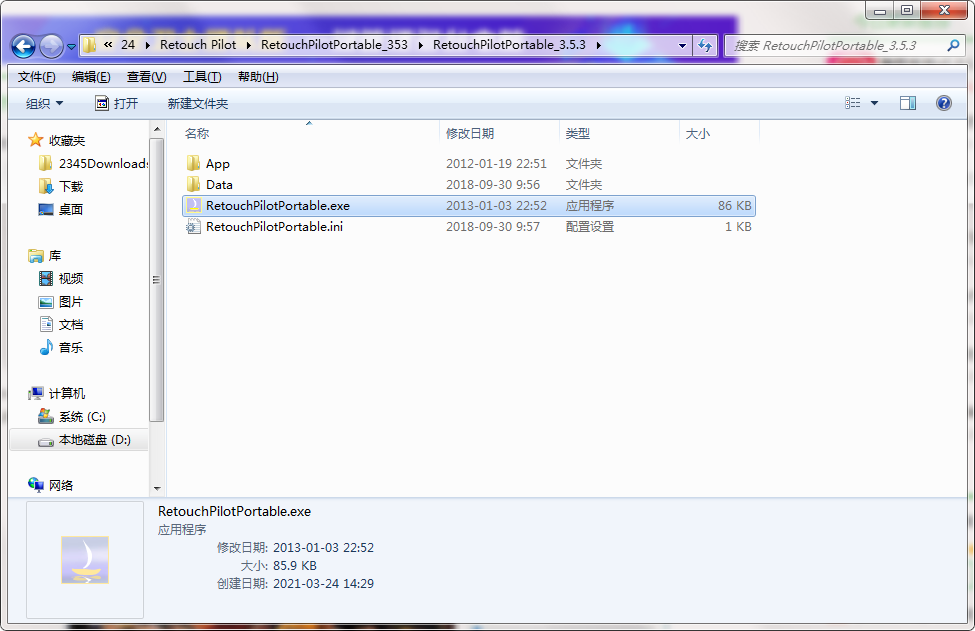This screenshot has height=631, width=975.
Task: Open the 系统 (C:) drive
Action: (x=72, y=417)
